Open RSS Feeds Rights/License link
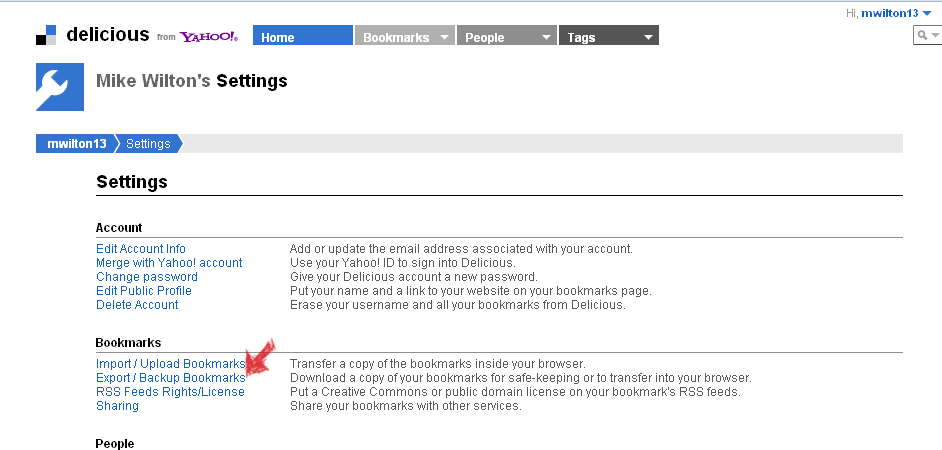The width and height of the screenshot is (942, 450). 170,392
